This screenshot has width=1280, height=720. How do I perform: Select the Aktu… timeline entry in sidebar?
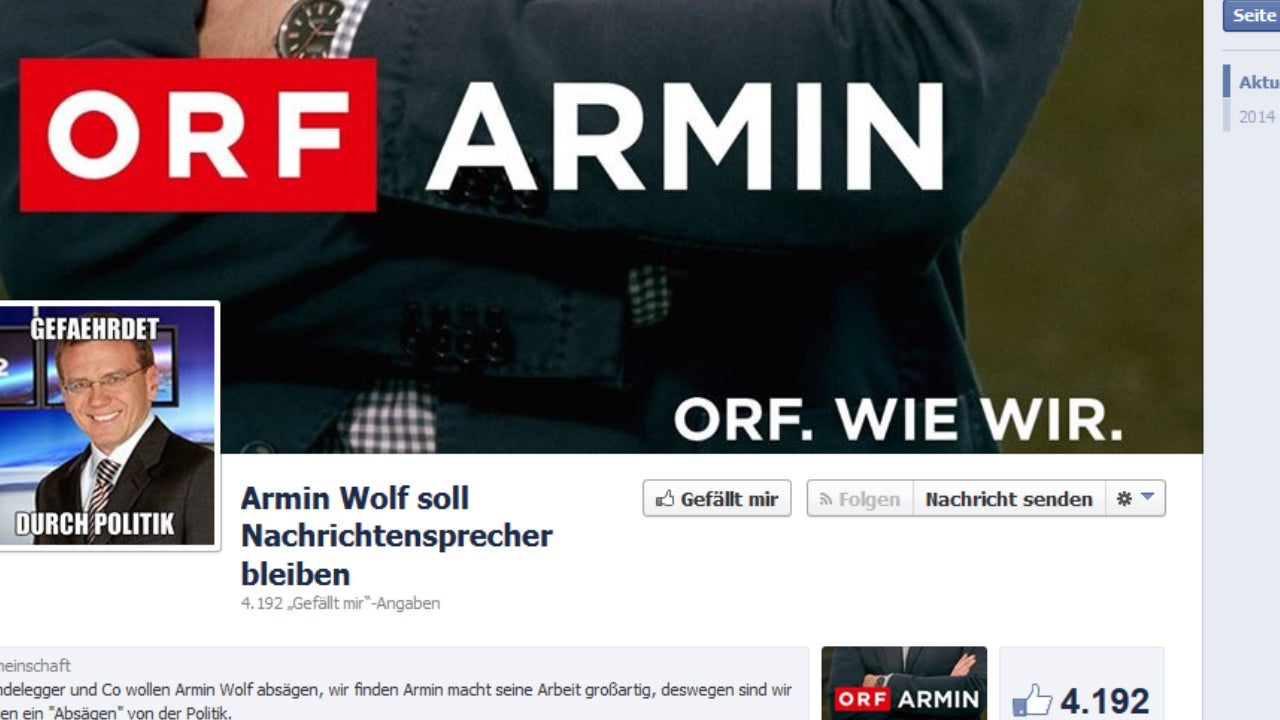coord(1258,82)
